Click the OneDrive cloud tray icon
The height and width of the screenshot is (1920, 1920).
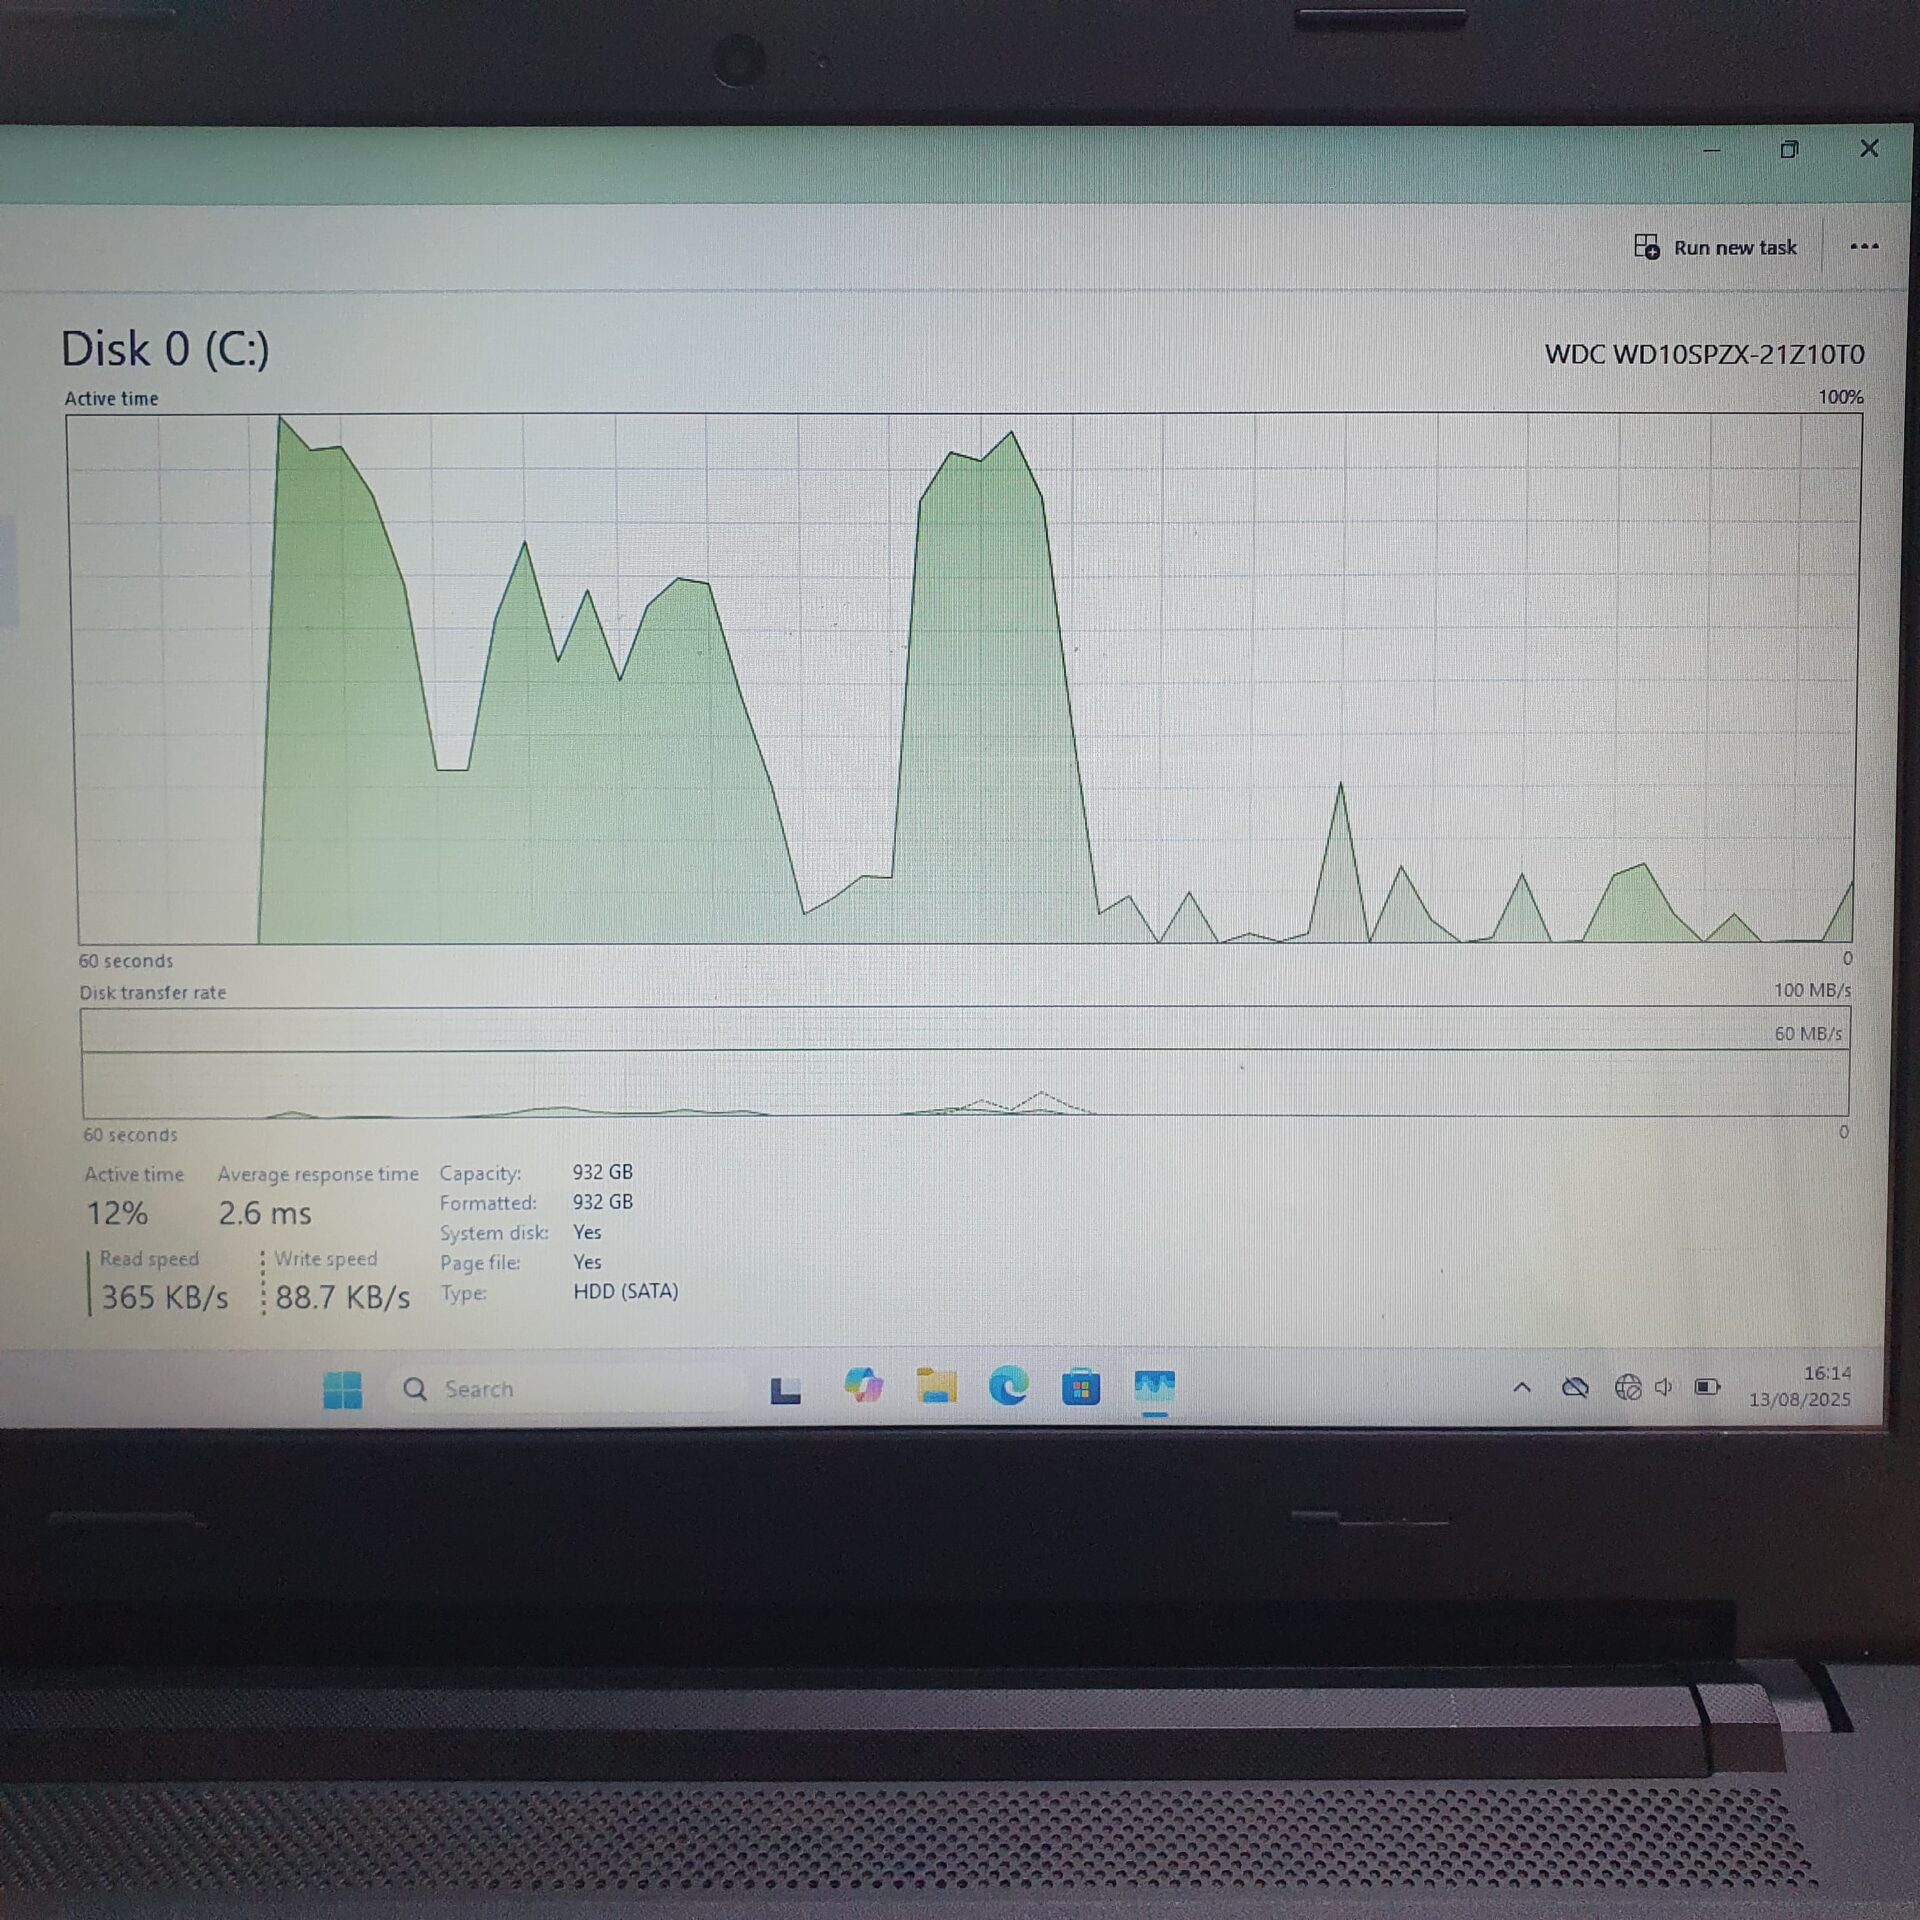click(1575, 1387)
